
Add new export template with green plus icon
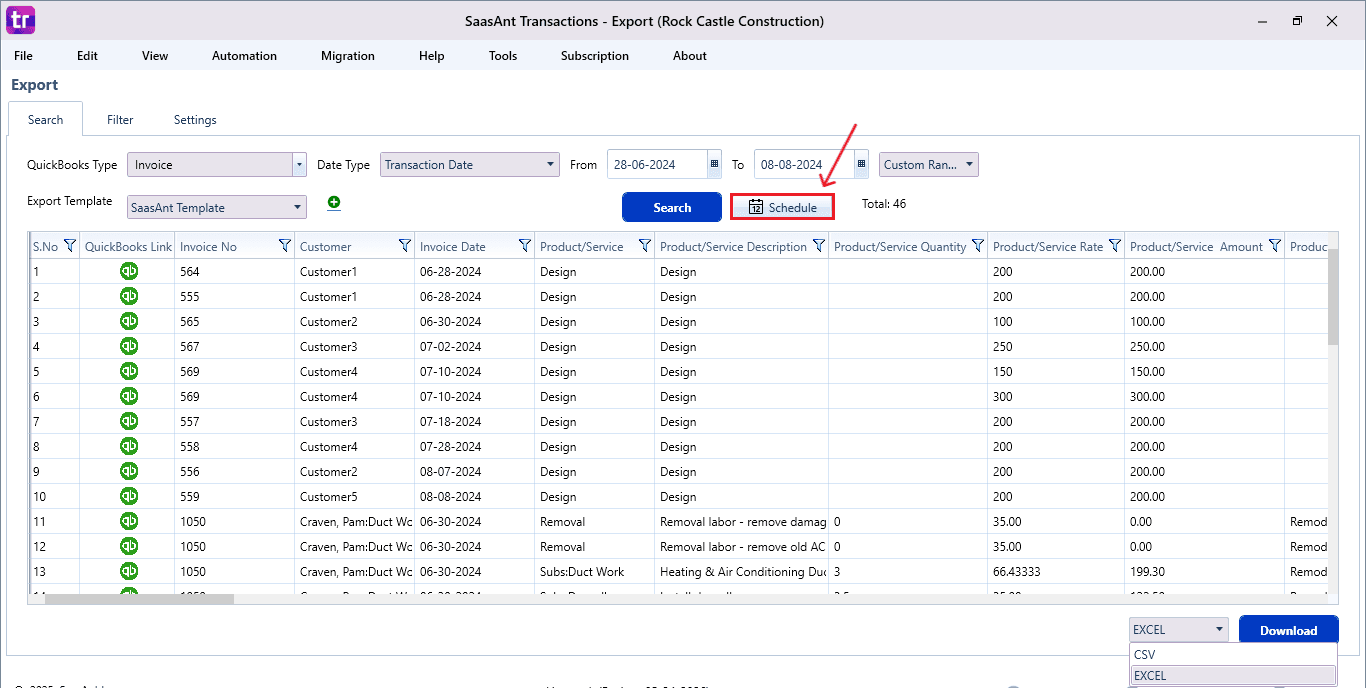click(x=334, y=203)
